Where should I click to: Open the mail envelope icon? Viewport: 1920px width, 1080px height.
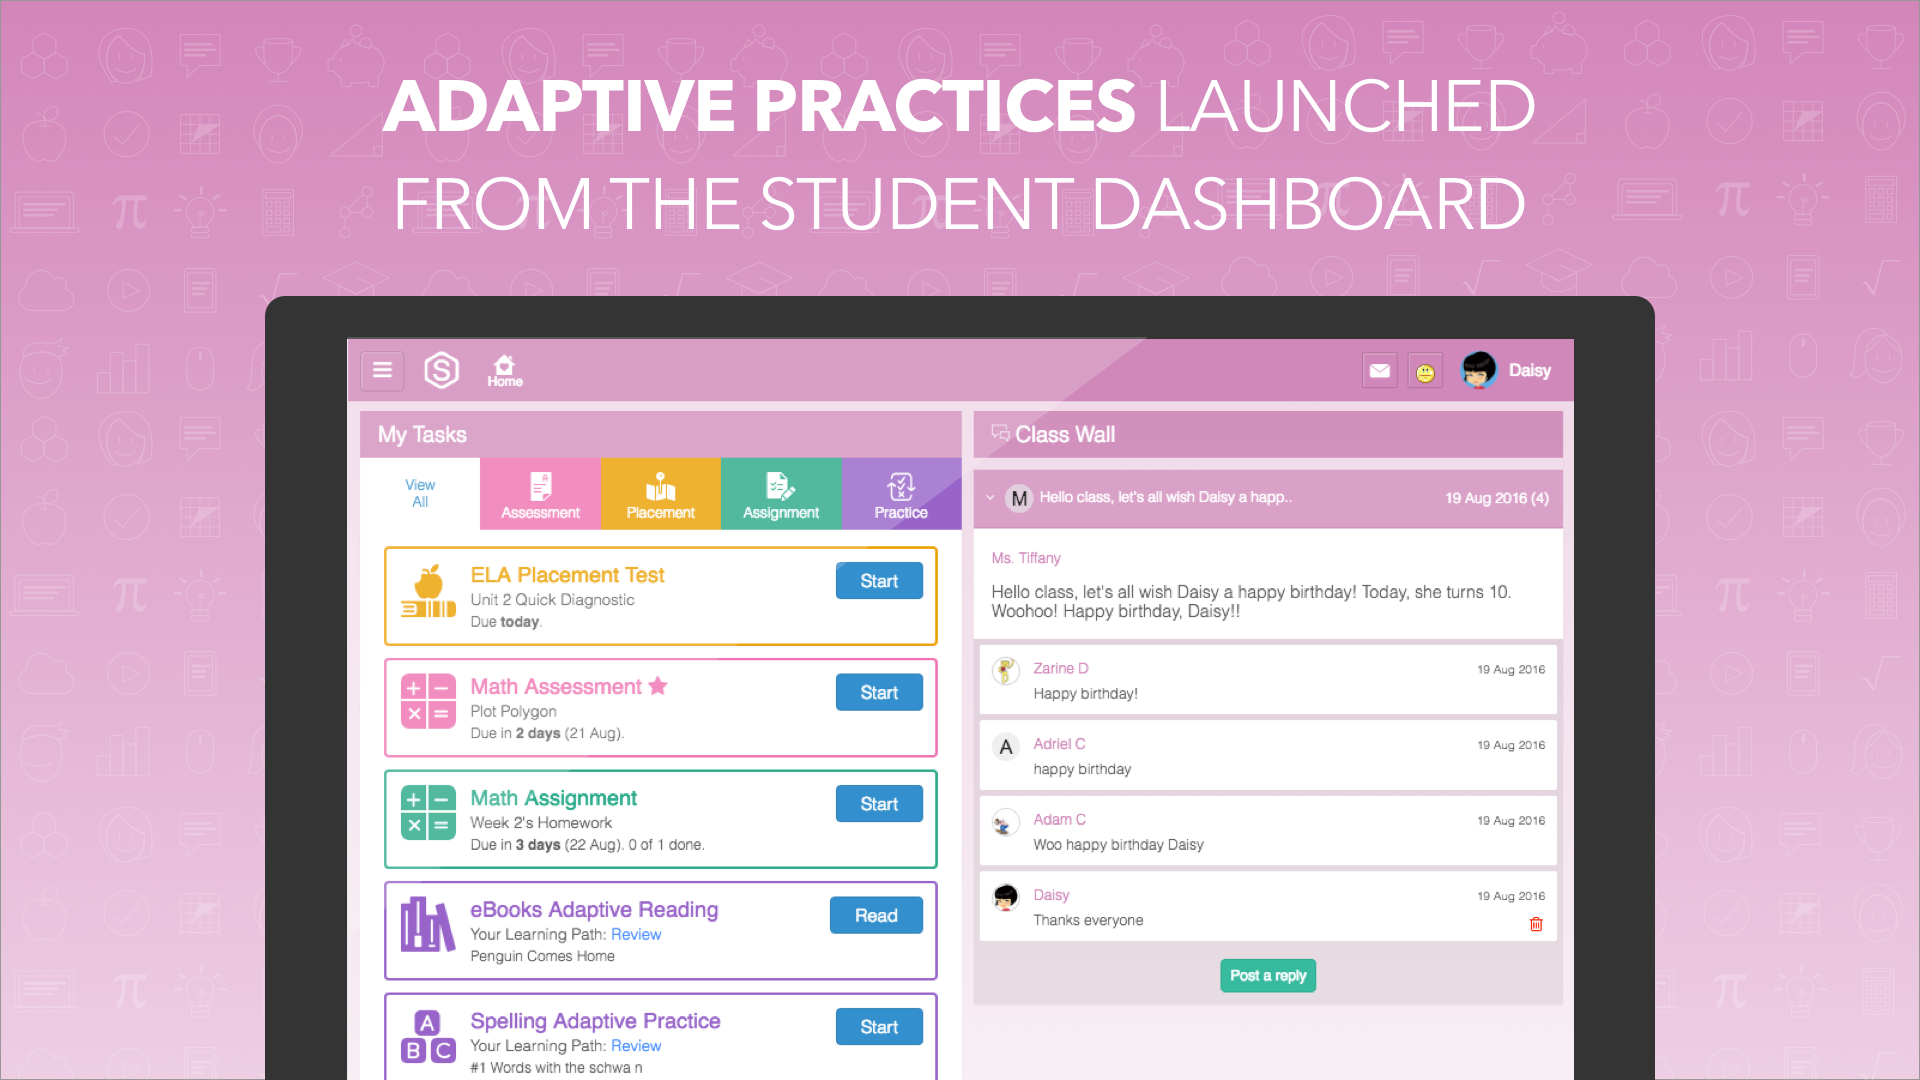pos(1379,371)
